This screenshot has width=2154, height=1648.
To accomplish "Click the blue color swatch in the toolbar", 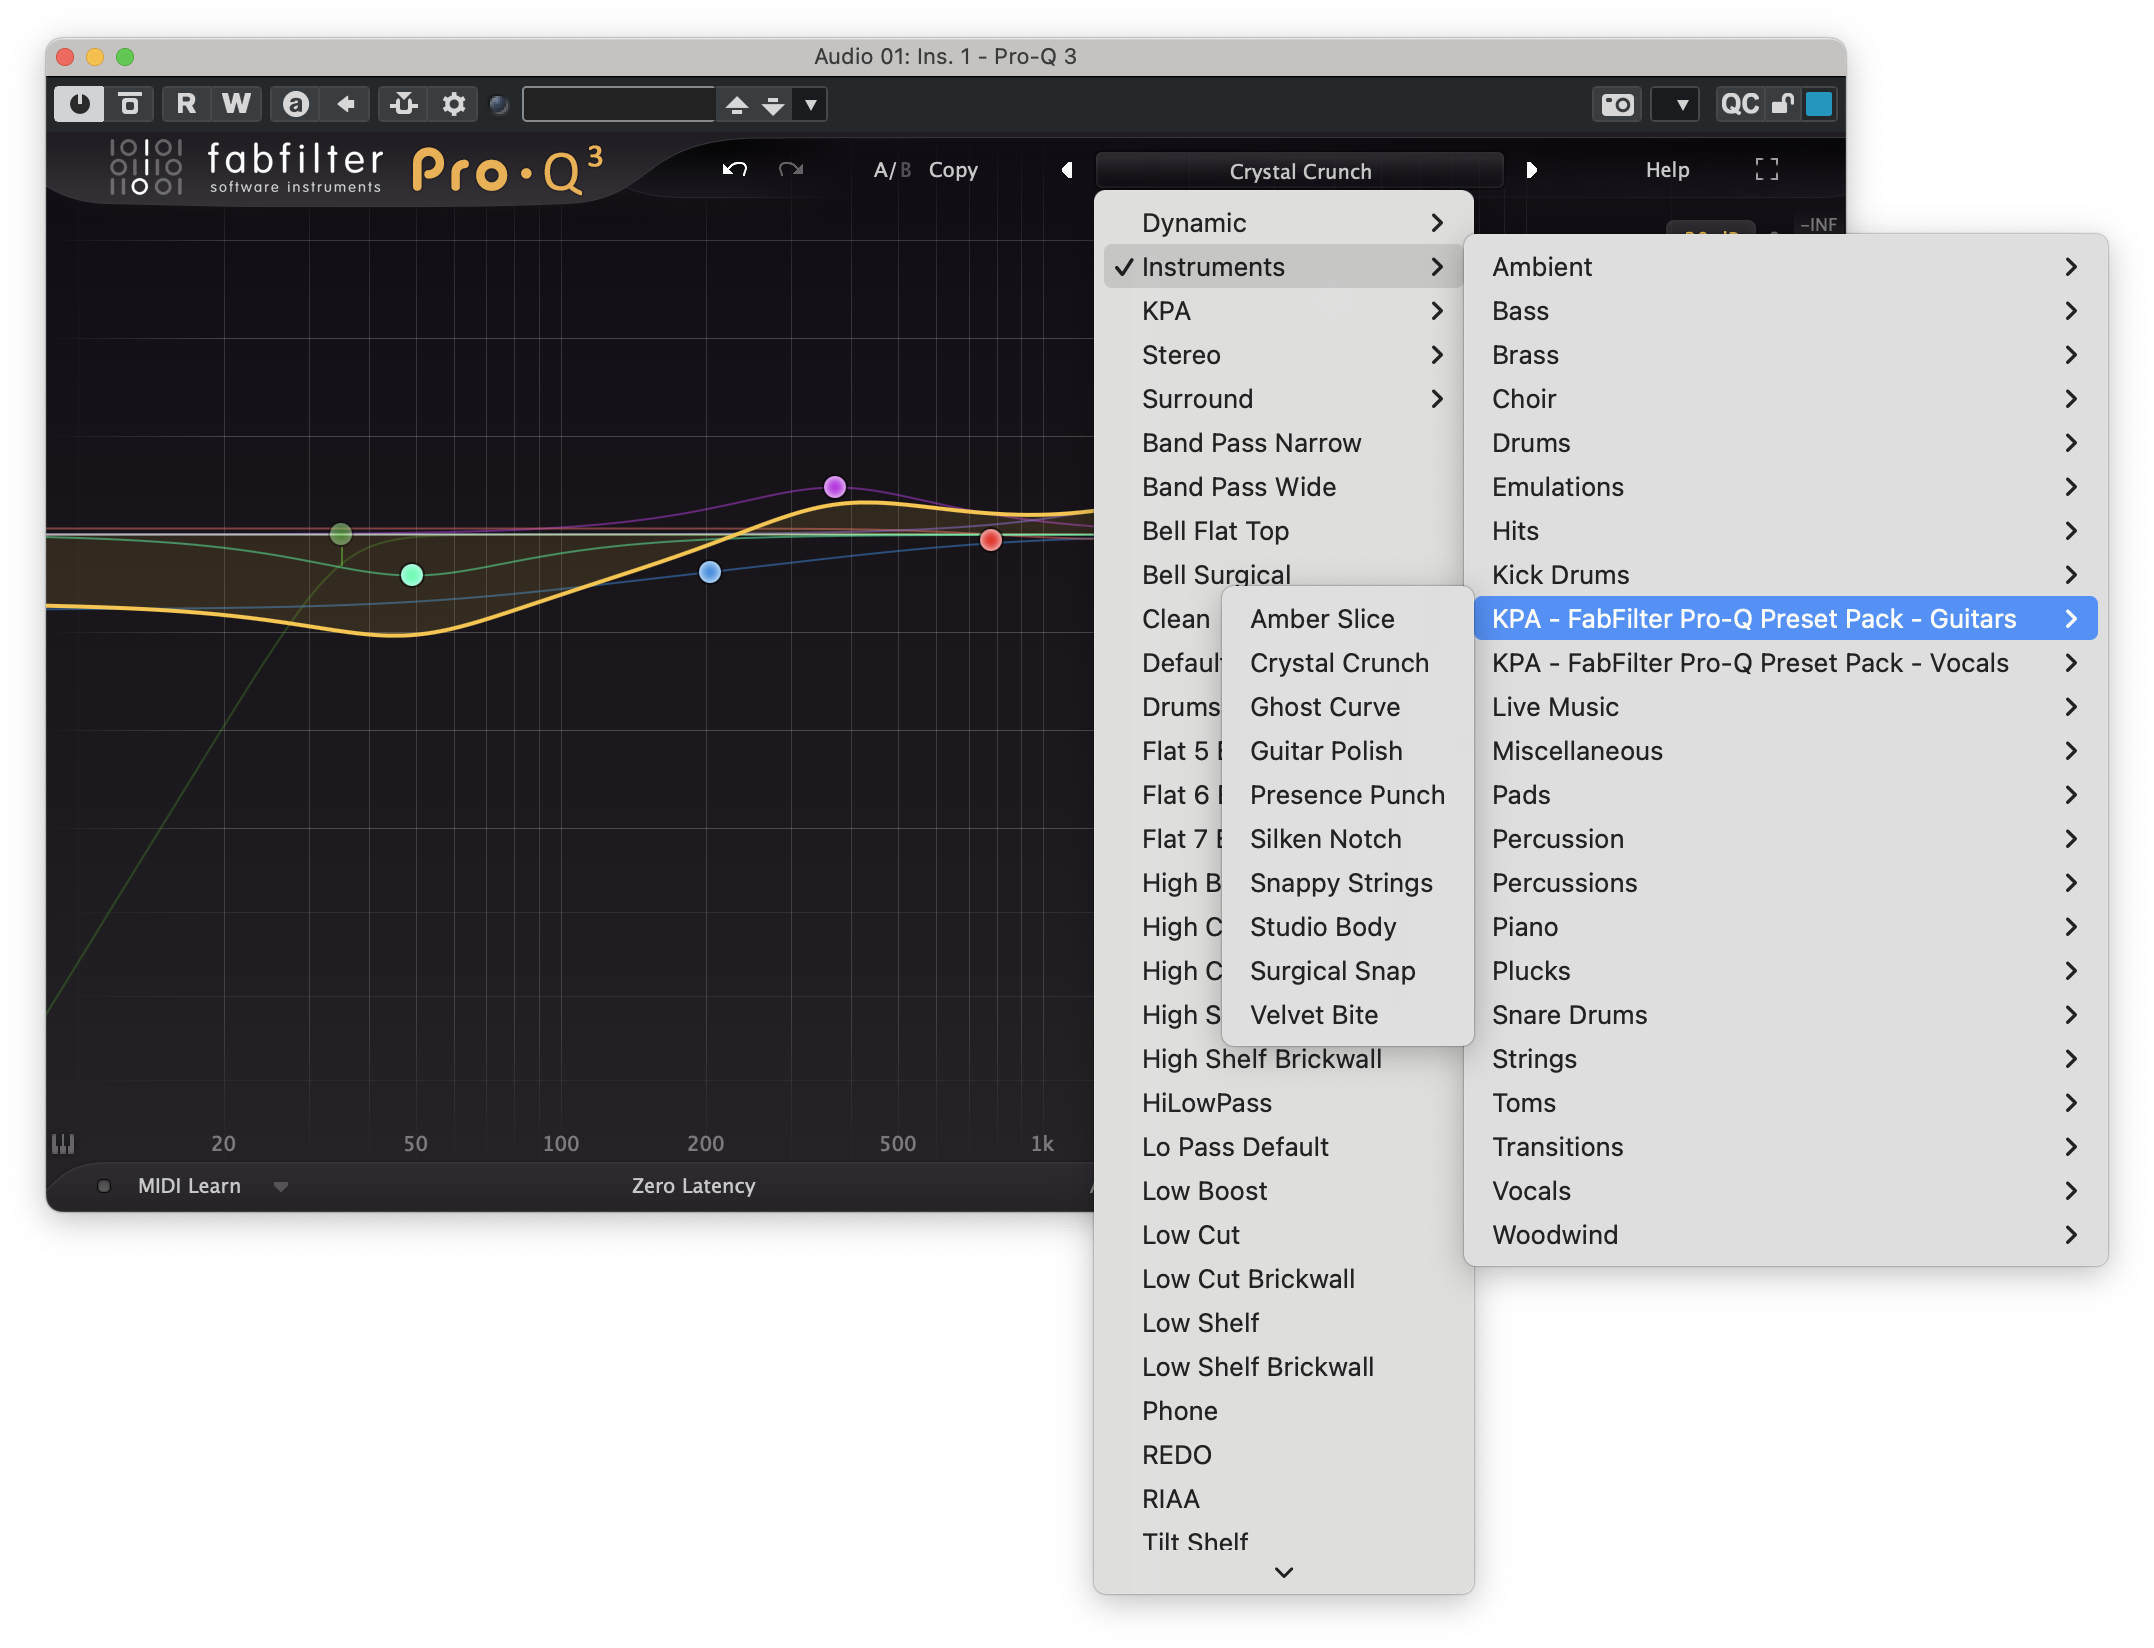I will [x=1820, y=103].
